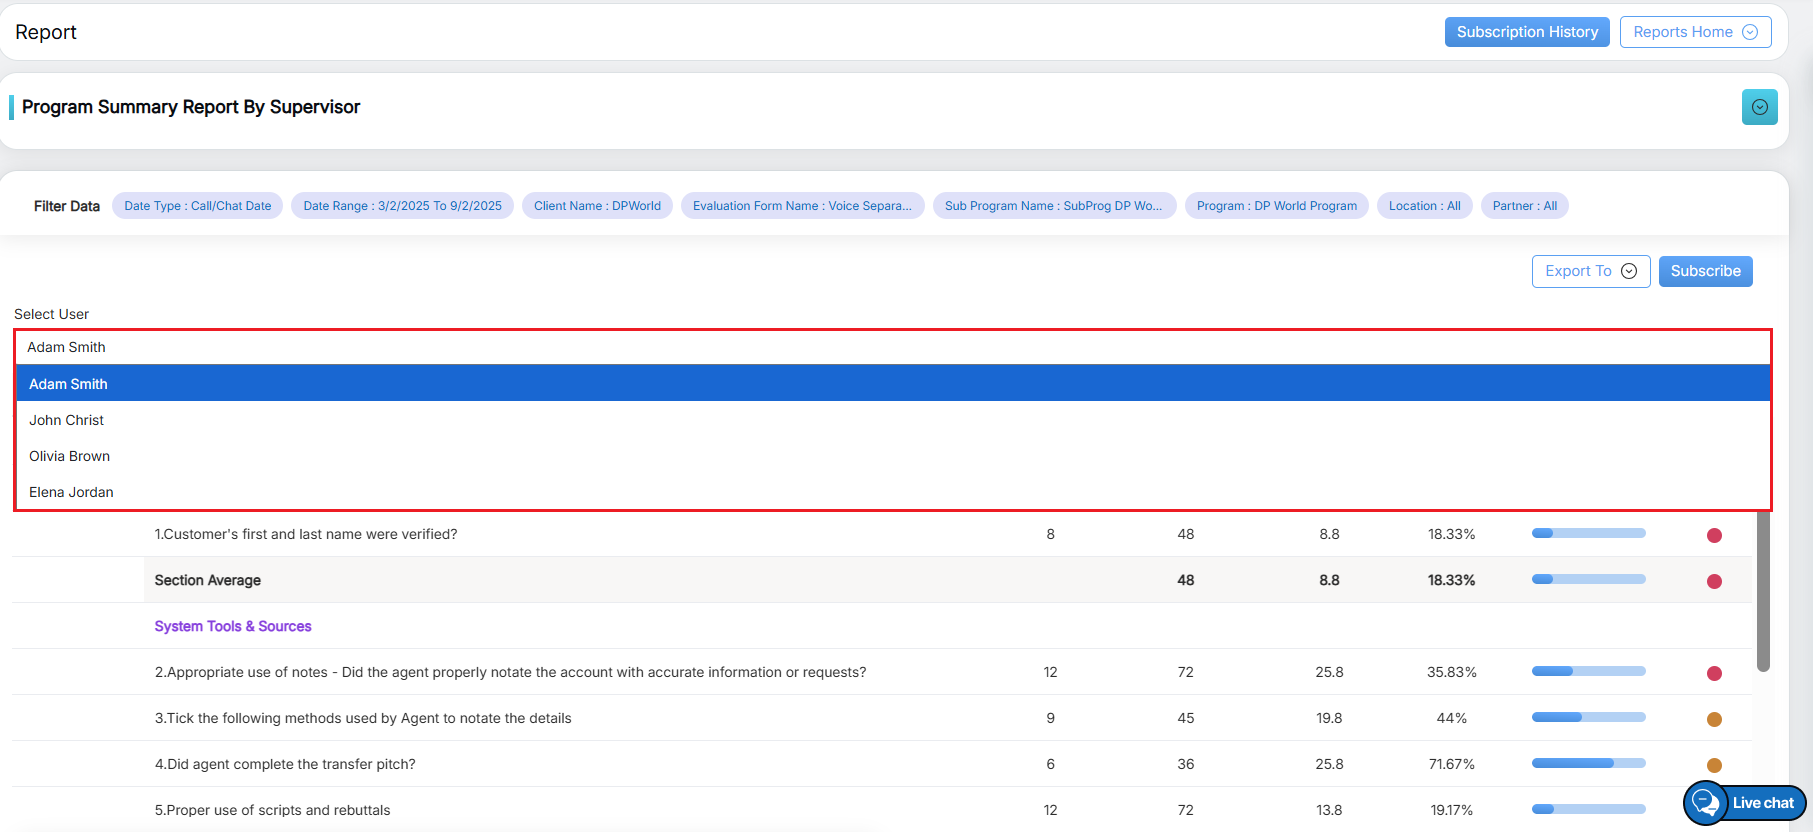Click red status dot for question 1
The height and width of the screenshot is (832, 1813).
coord(1714,535)
